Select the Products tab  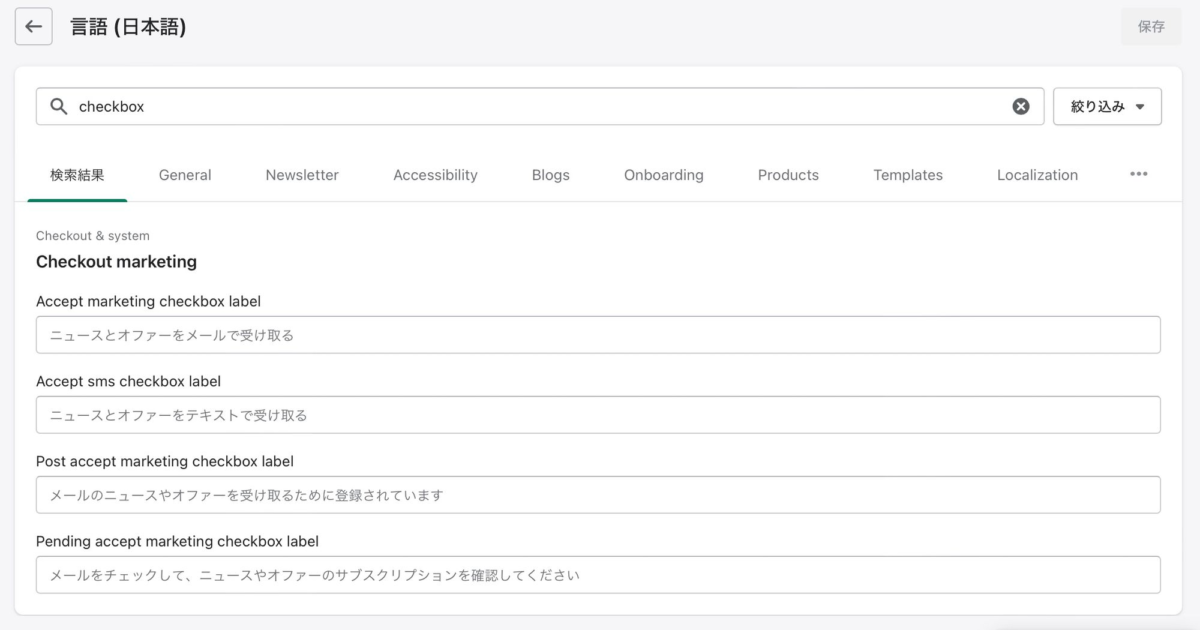(788, 175)
